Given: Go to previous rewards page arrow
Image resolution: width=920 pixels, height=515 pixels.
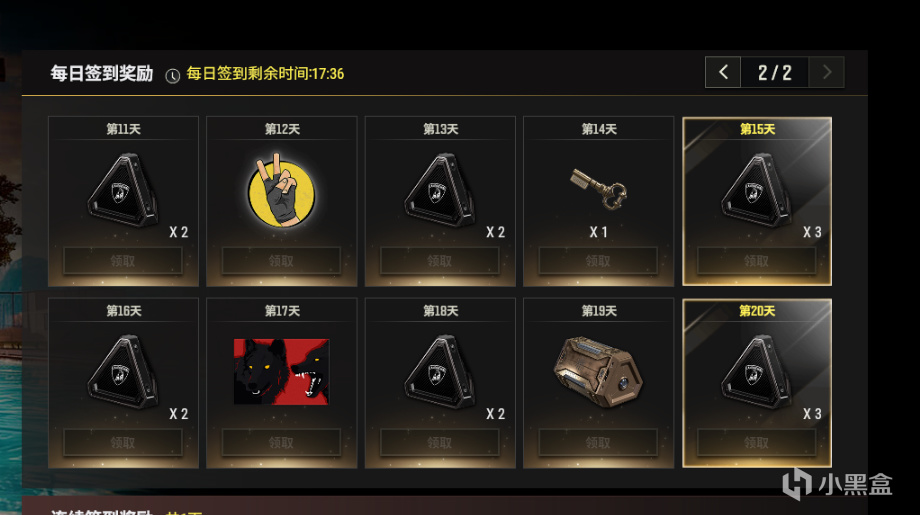Looking at the screenshot, I should coord(723,72).
